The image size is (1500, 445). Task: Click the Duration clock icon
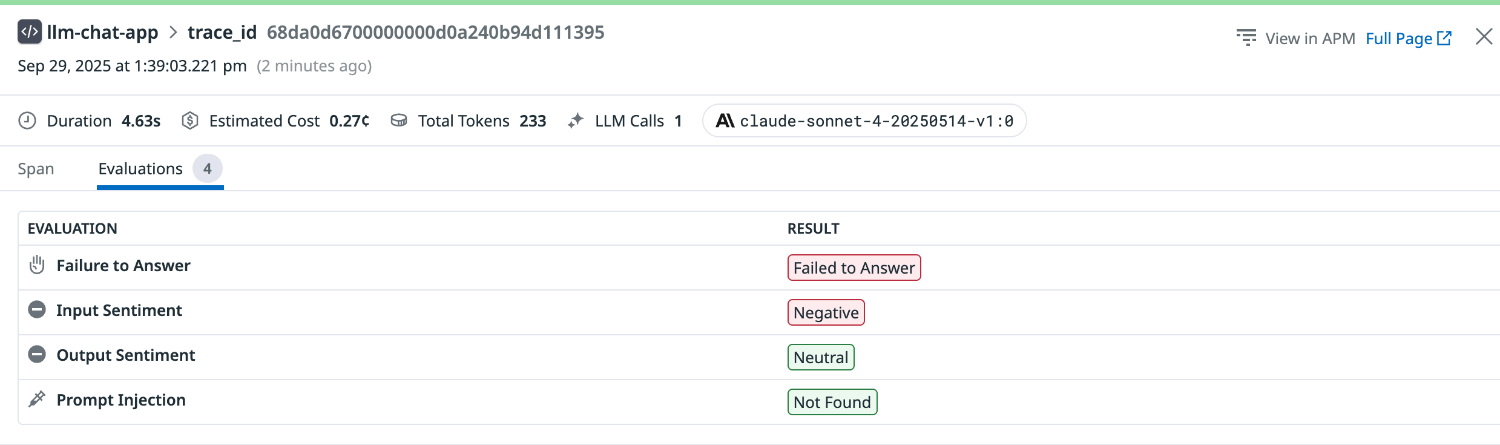pyautogui.click(x=28, y=121)
